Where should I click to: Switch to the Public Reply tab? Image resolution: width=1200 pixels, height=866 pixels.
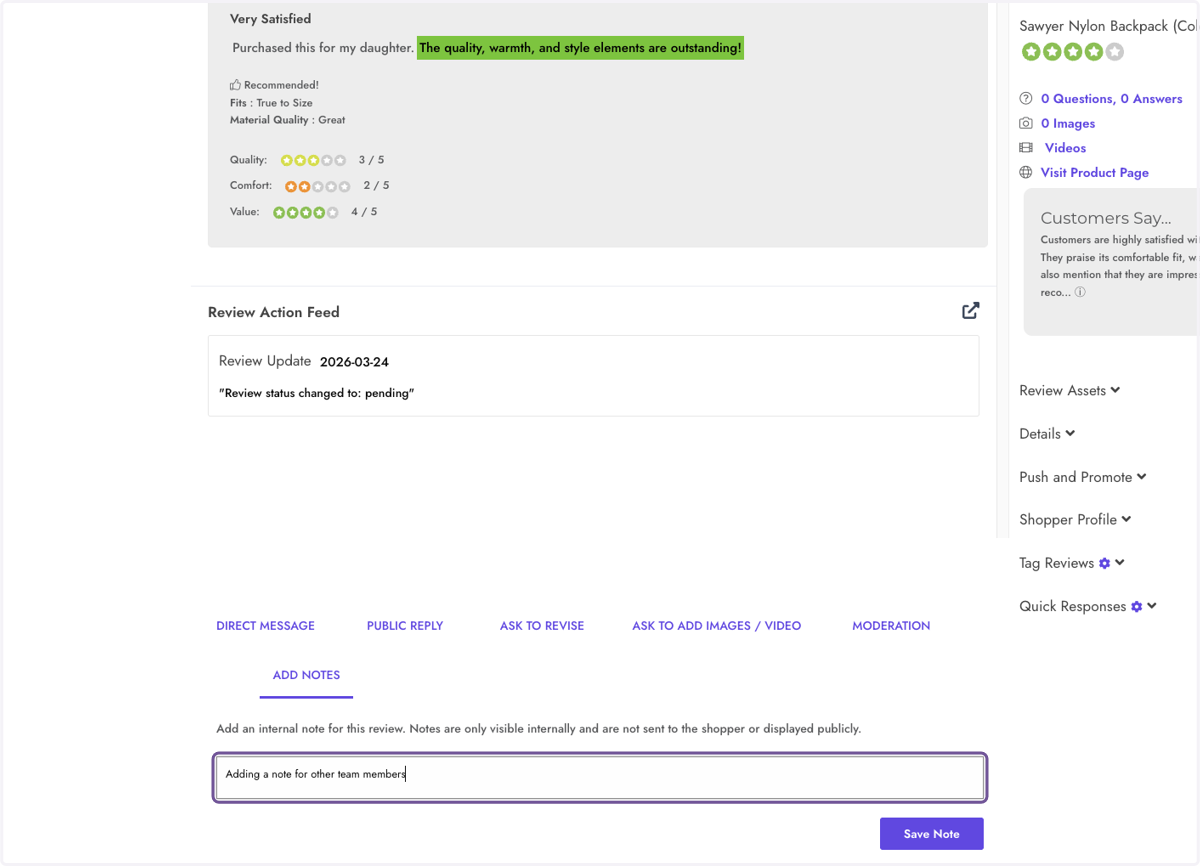pos(405,626)
